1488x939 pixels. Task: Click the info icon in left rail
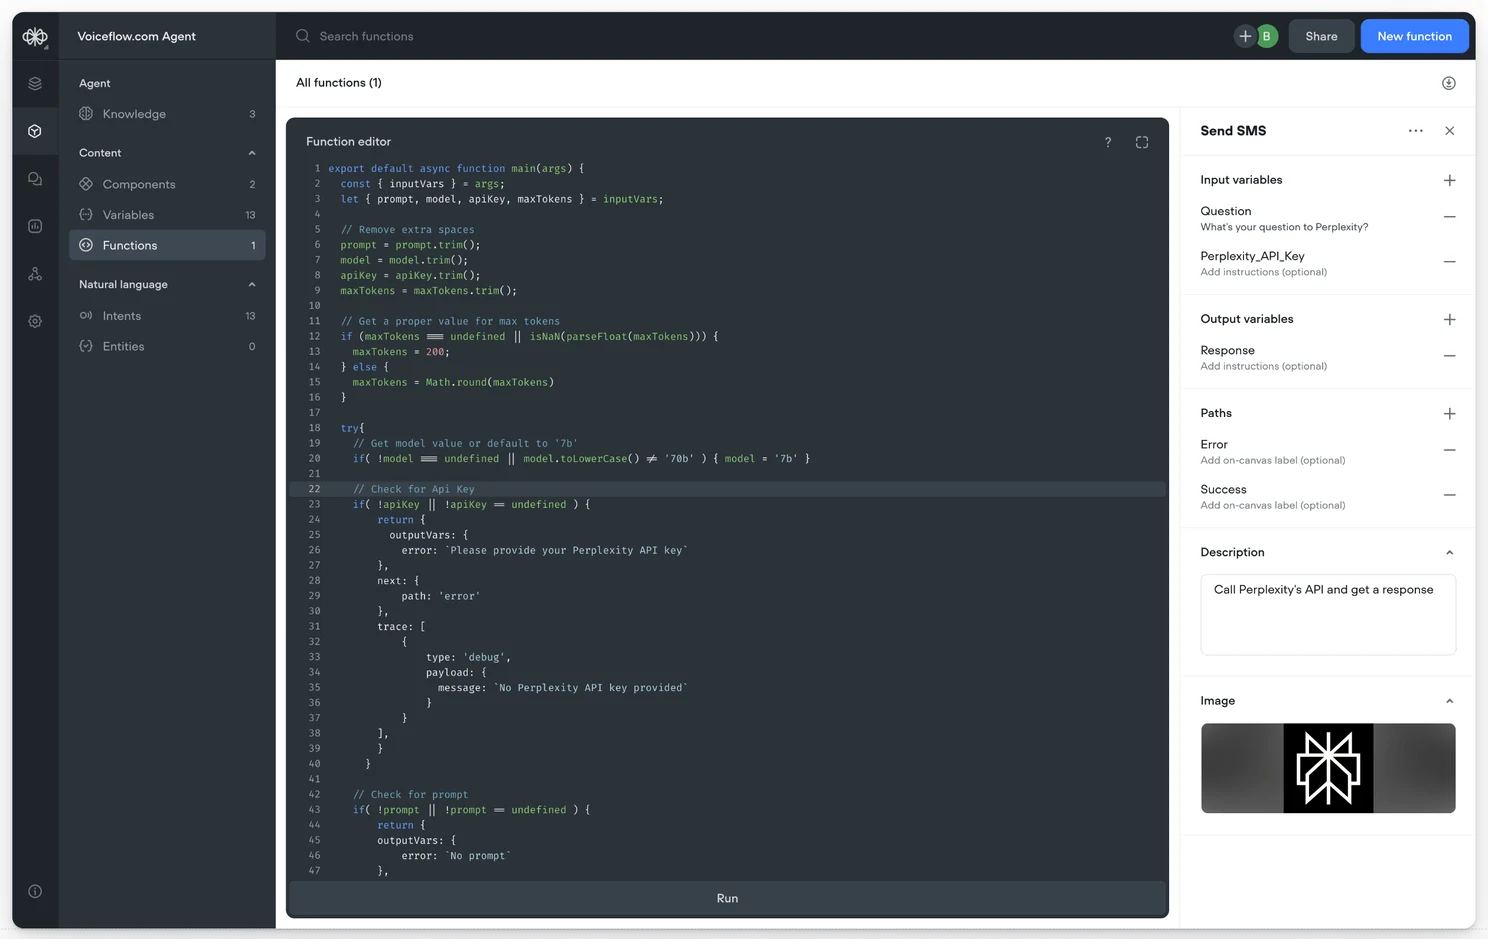(x=35, y=891)
